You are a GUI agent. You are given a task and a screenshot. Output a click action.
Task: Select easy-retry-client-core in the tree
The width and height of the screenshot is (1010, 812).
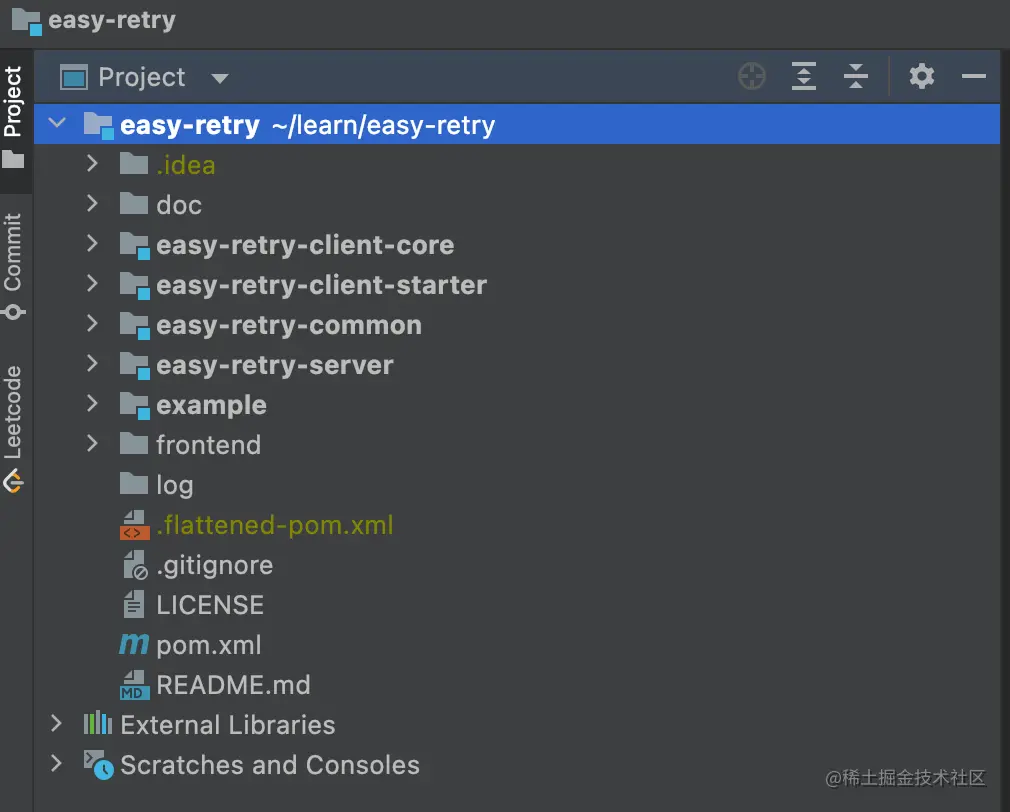[305, 245]
